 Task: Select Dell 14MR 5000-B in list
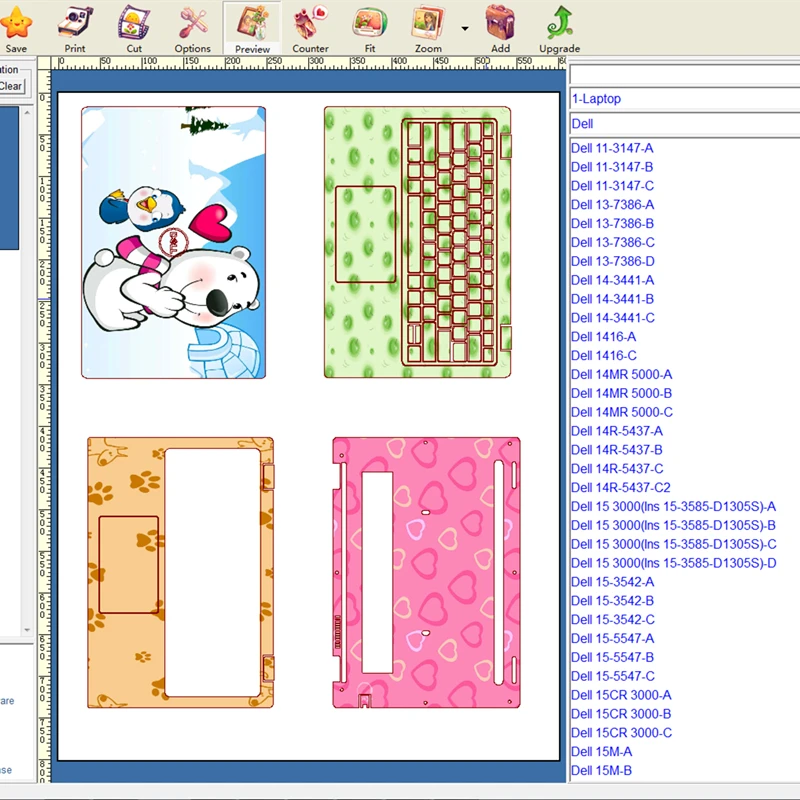(621, 394)
